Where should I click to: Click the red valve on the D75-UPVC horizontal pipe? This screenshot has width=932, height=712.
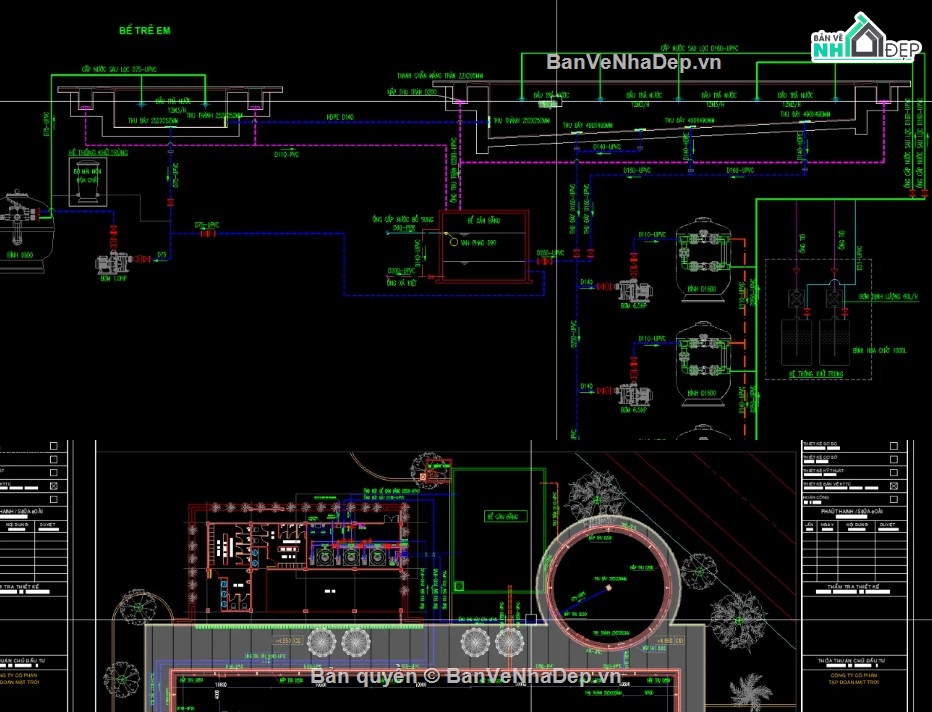(208, 234)
